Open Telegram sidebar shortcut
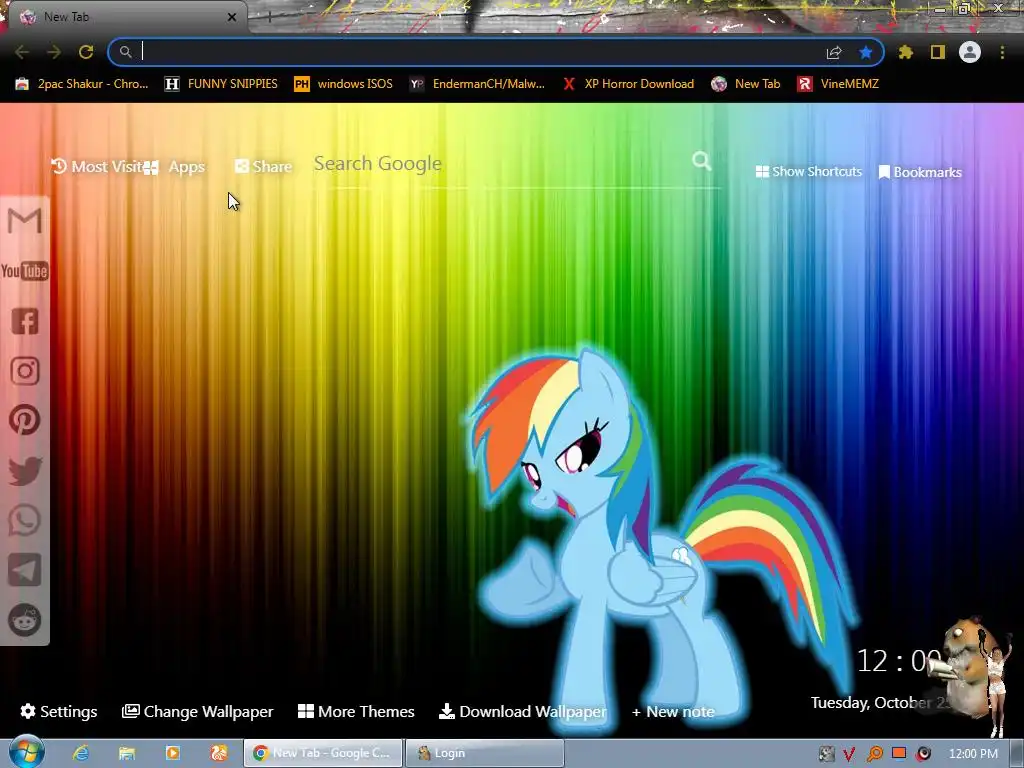 (25, 570)
